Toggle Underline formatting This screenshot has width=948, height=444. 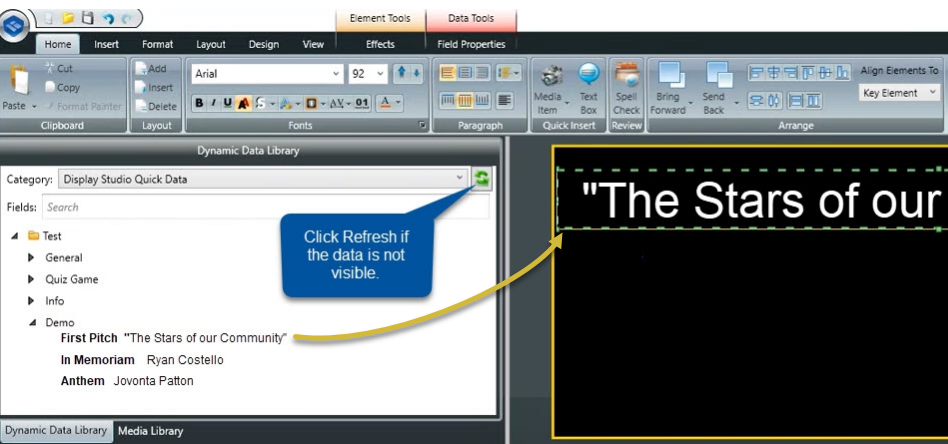pos(227,103)
